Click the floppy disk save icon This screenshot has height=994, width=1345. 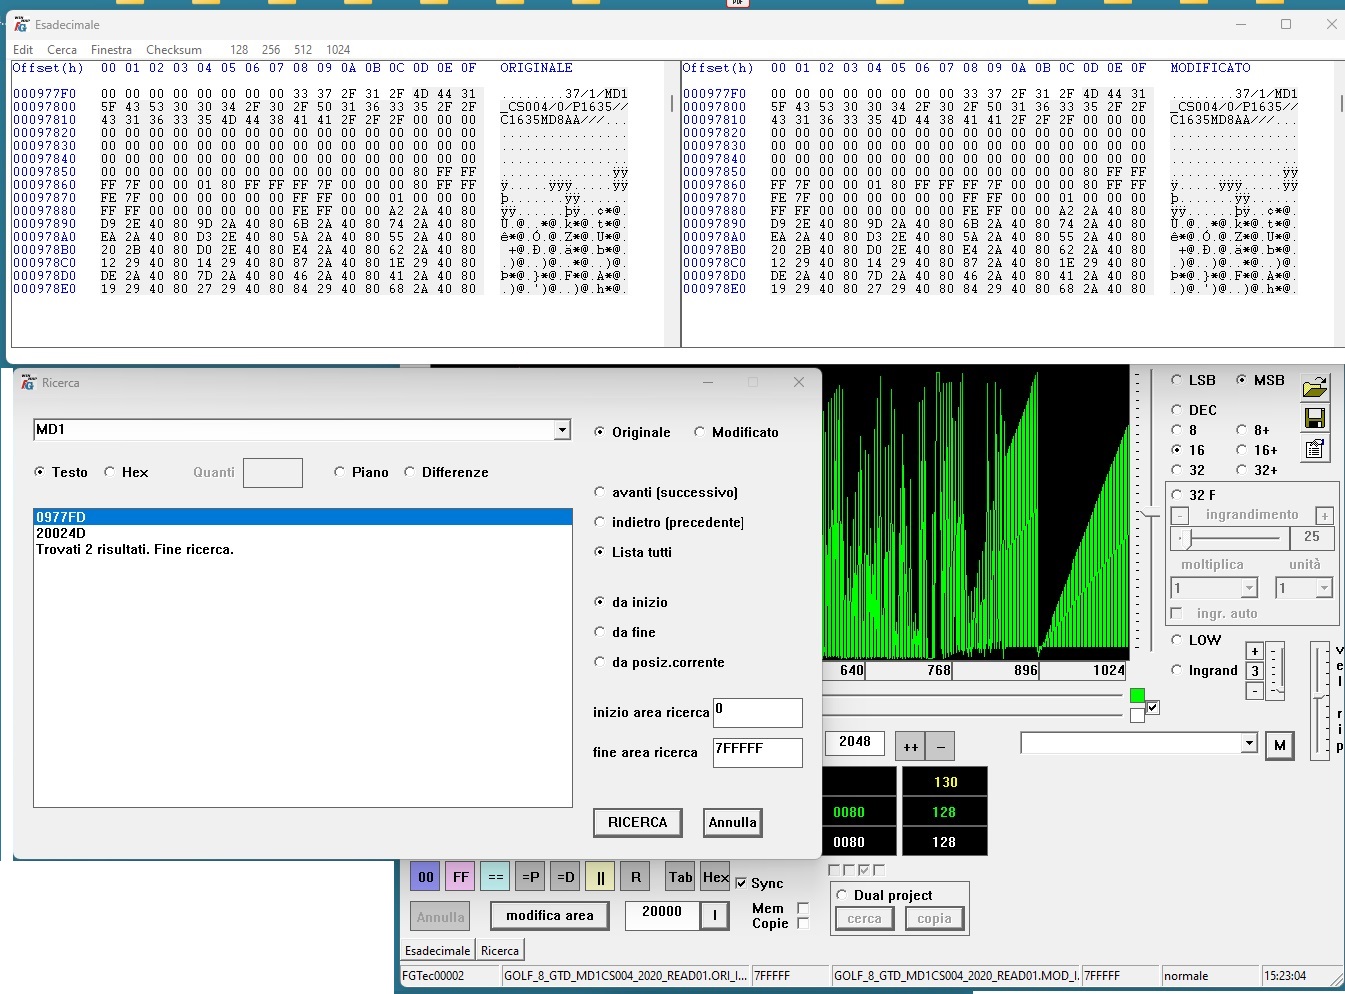(1315, 418)
